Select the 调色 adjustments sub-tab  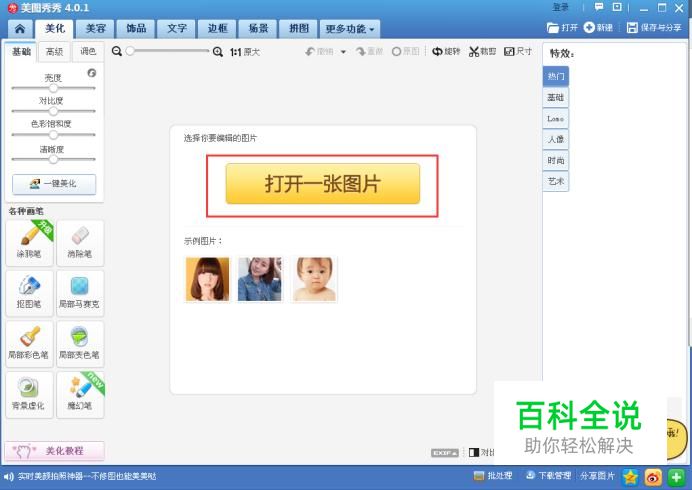[88, 52]
